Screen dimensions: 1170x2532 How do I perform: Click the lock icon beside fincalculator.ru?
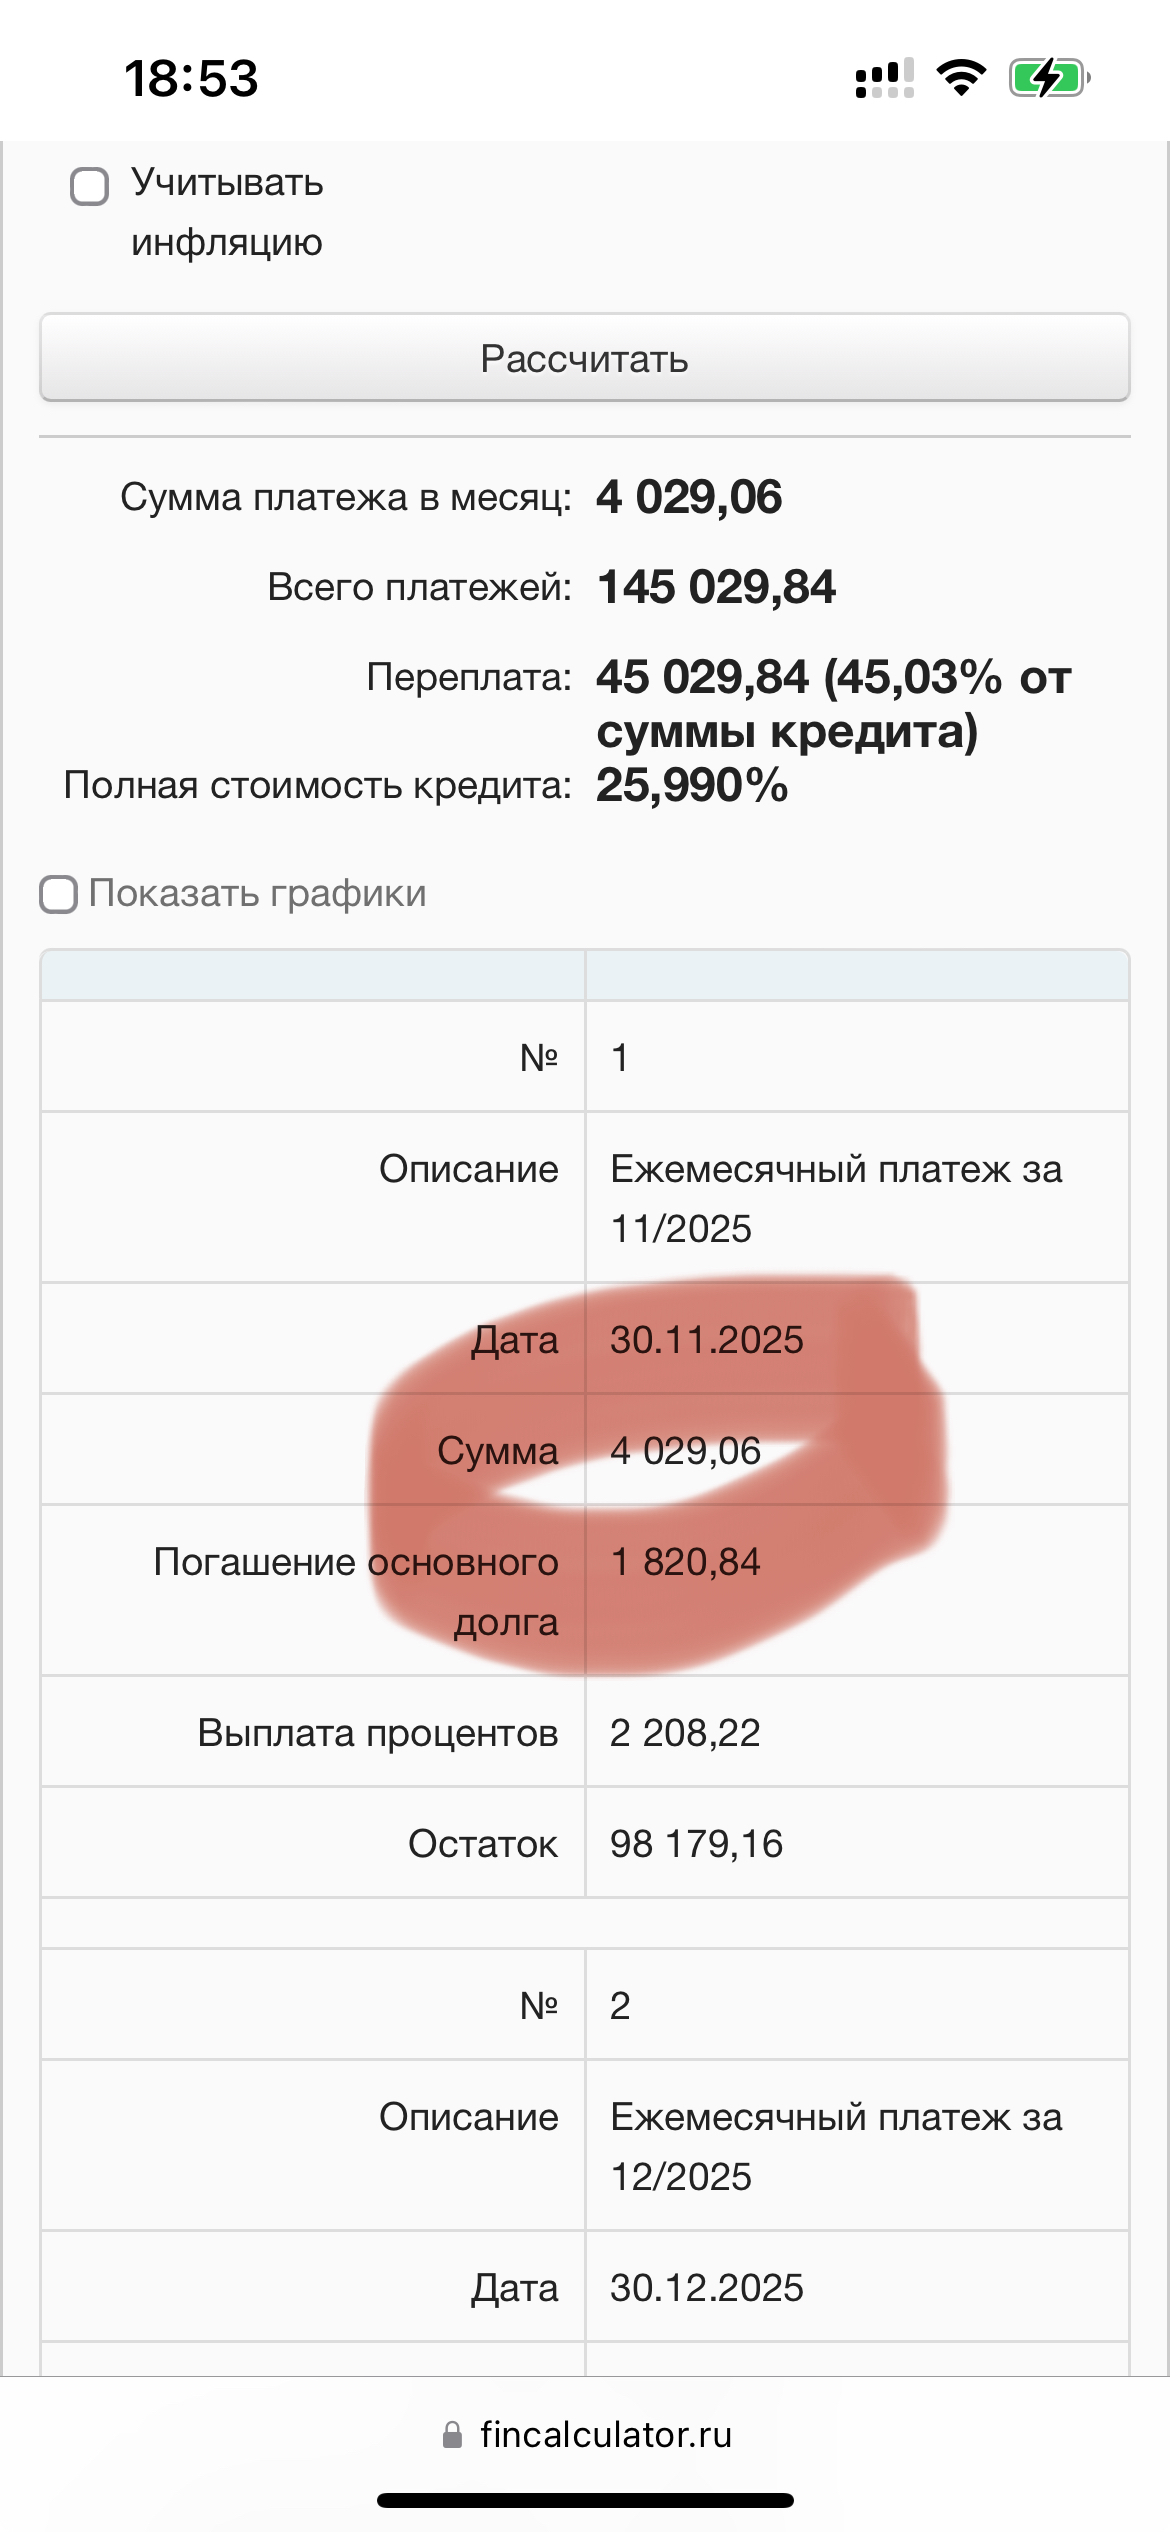[452, 2434]
